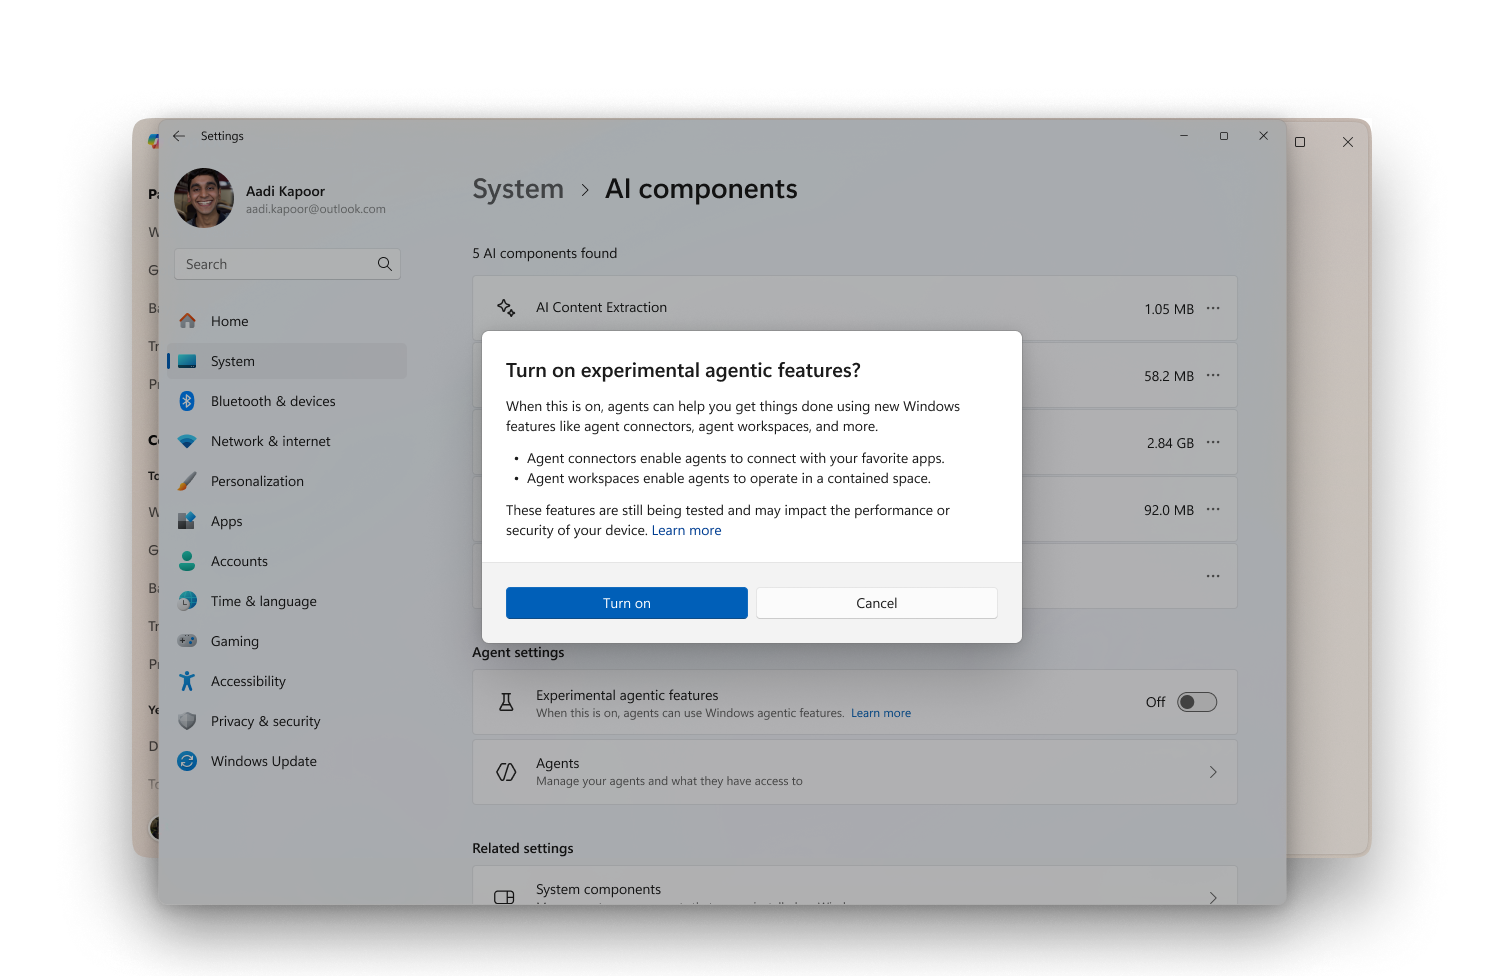Click the System components row icon

(x=505, y=897)
